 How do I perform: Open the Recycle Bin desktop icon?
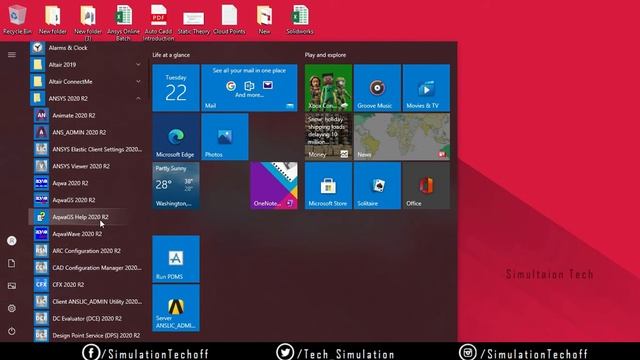17,19
